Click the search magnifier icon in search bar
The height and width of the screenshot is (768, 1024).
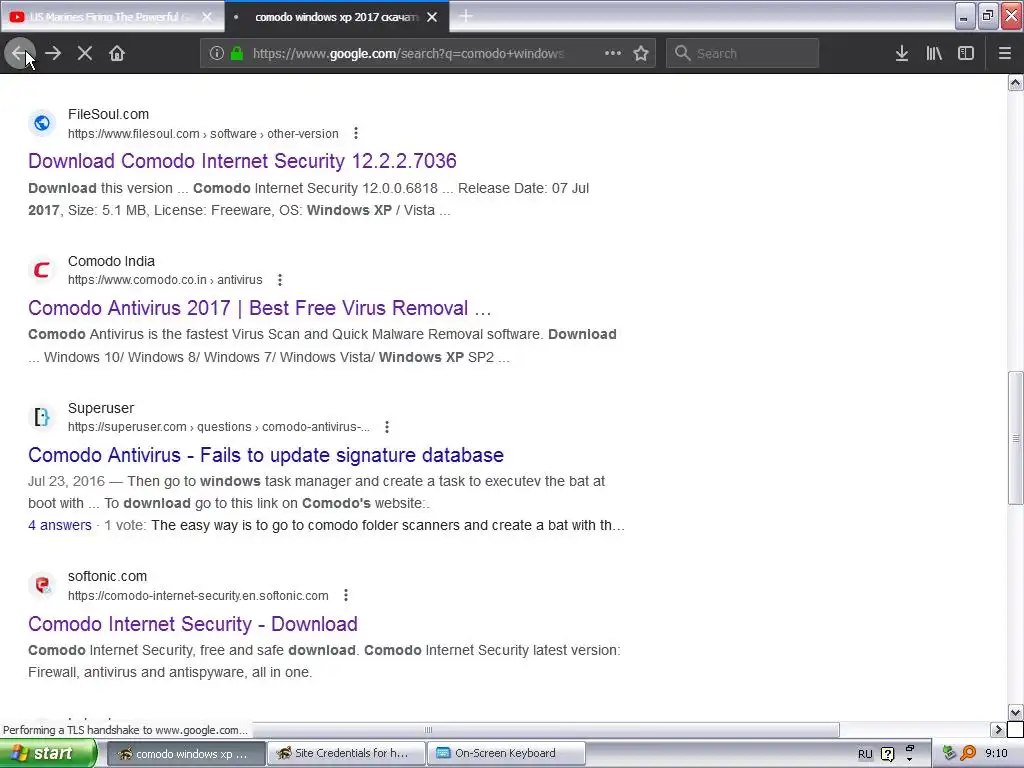coord(682,54)
